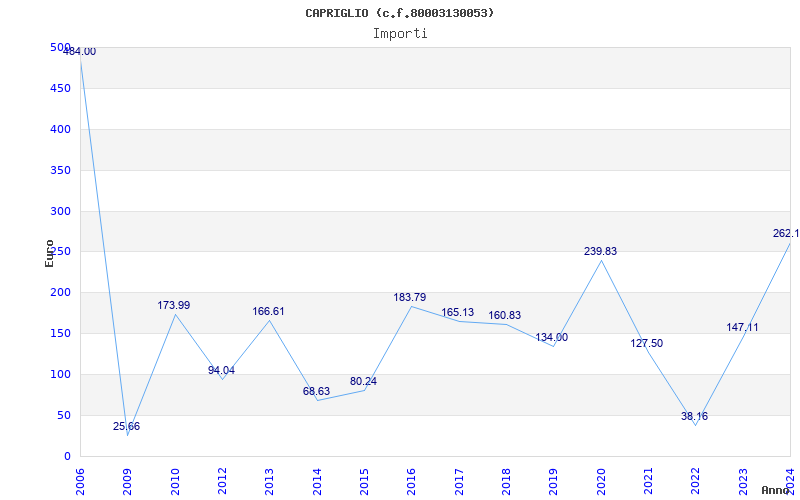Select the 100 tick on Euro axis
The height and width of the screenshot is (500, 800).
click(61, 374)
